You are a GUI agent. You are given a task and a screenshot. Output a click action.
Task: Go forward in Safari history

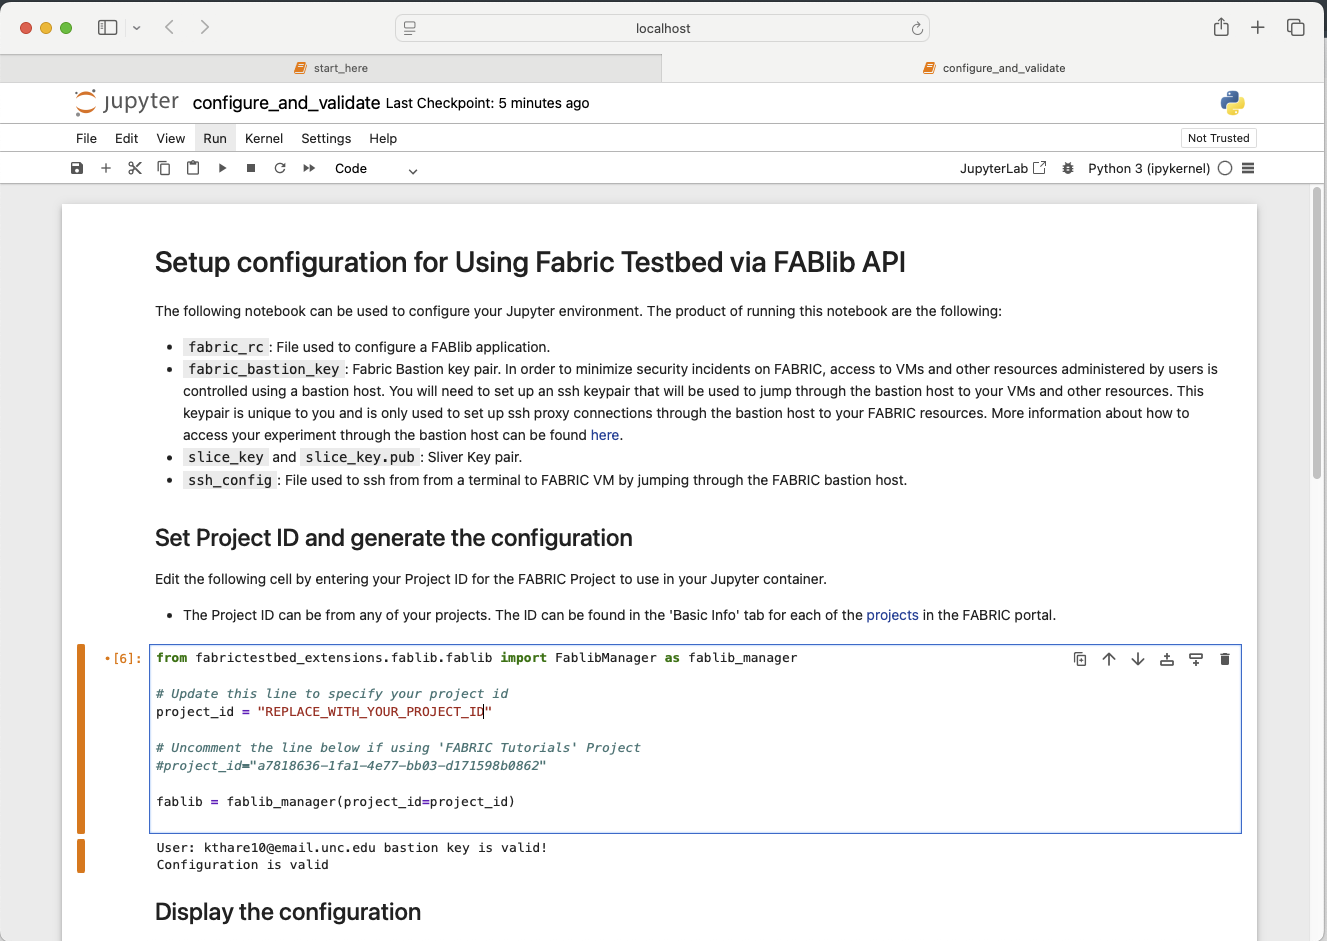click(x=205, y=27)
